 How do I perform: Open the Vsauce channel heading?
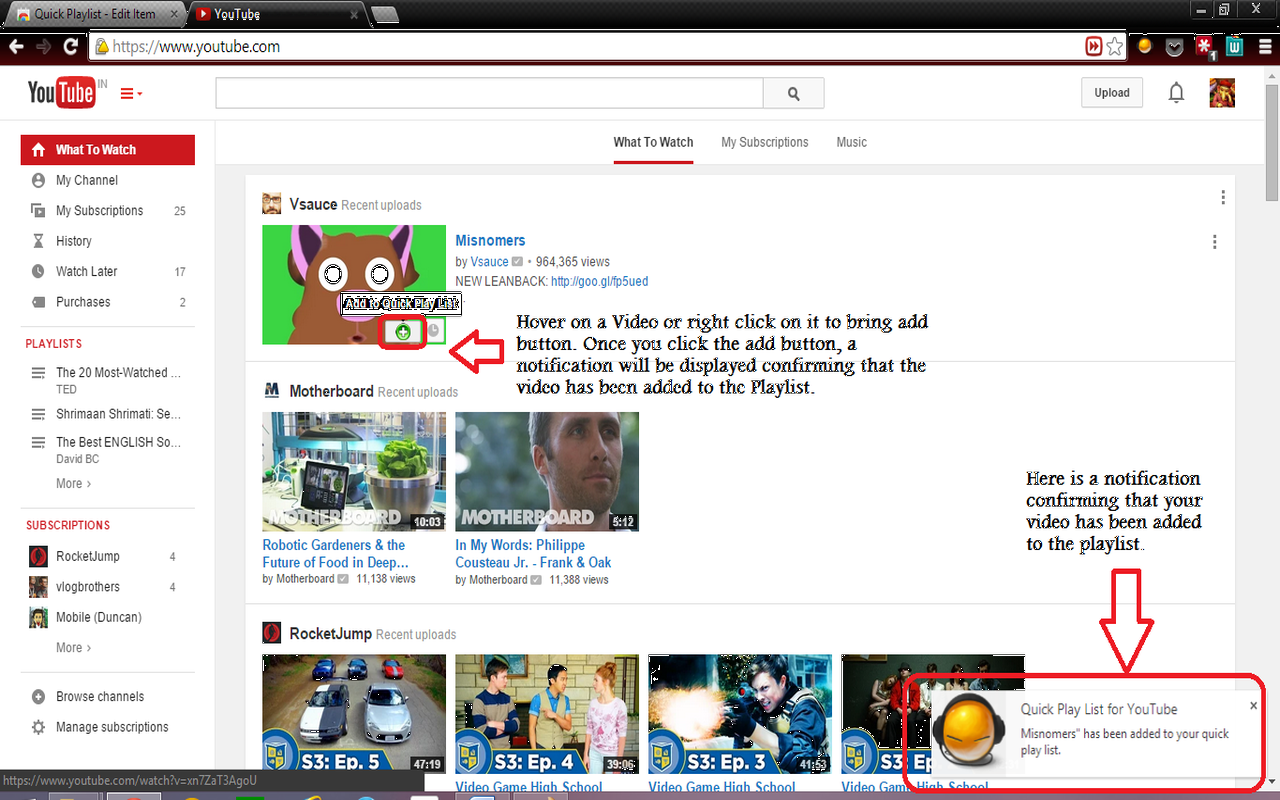pos(313,204)
